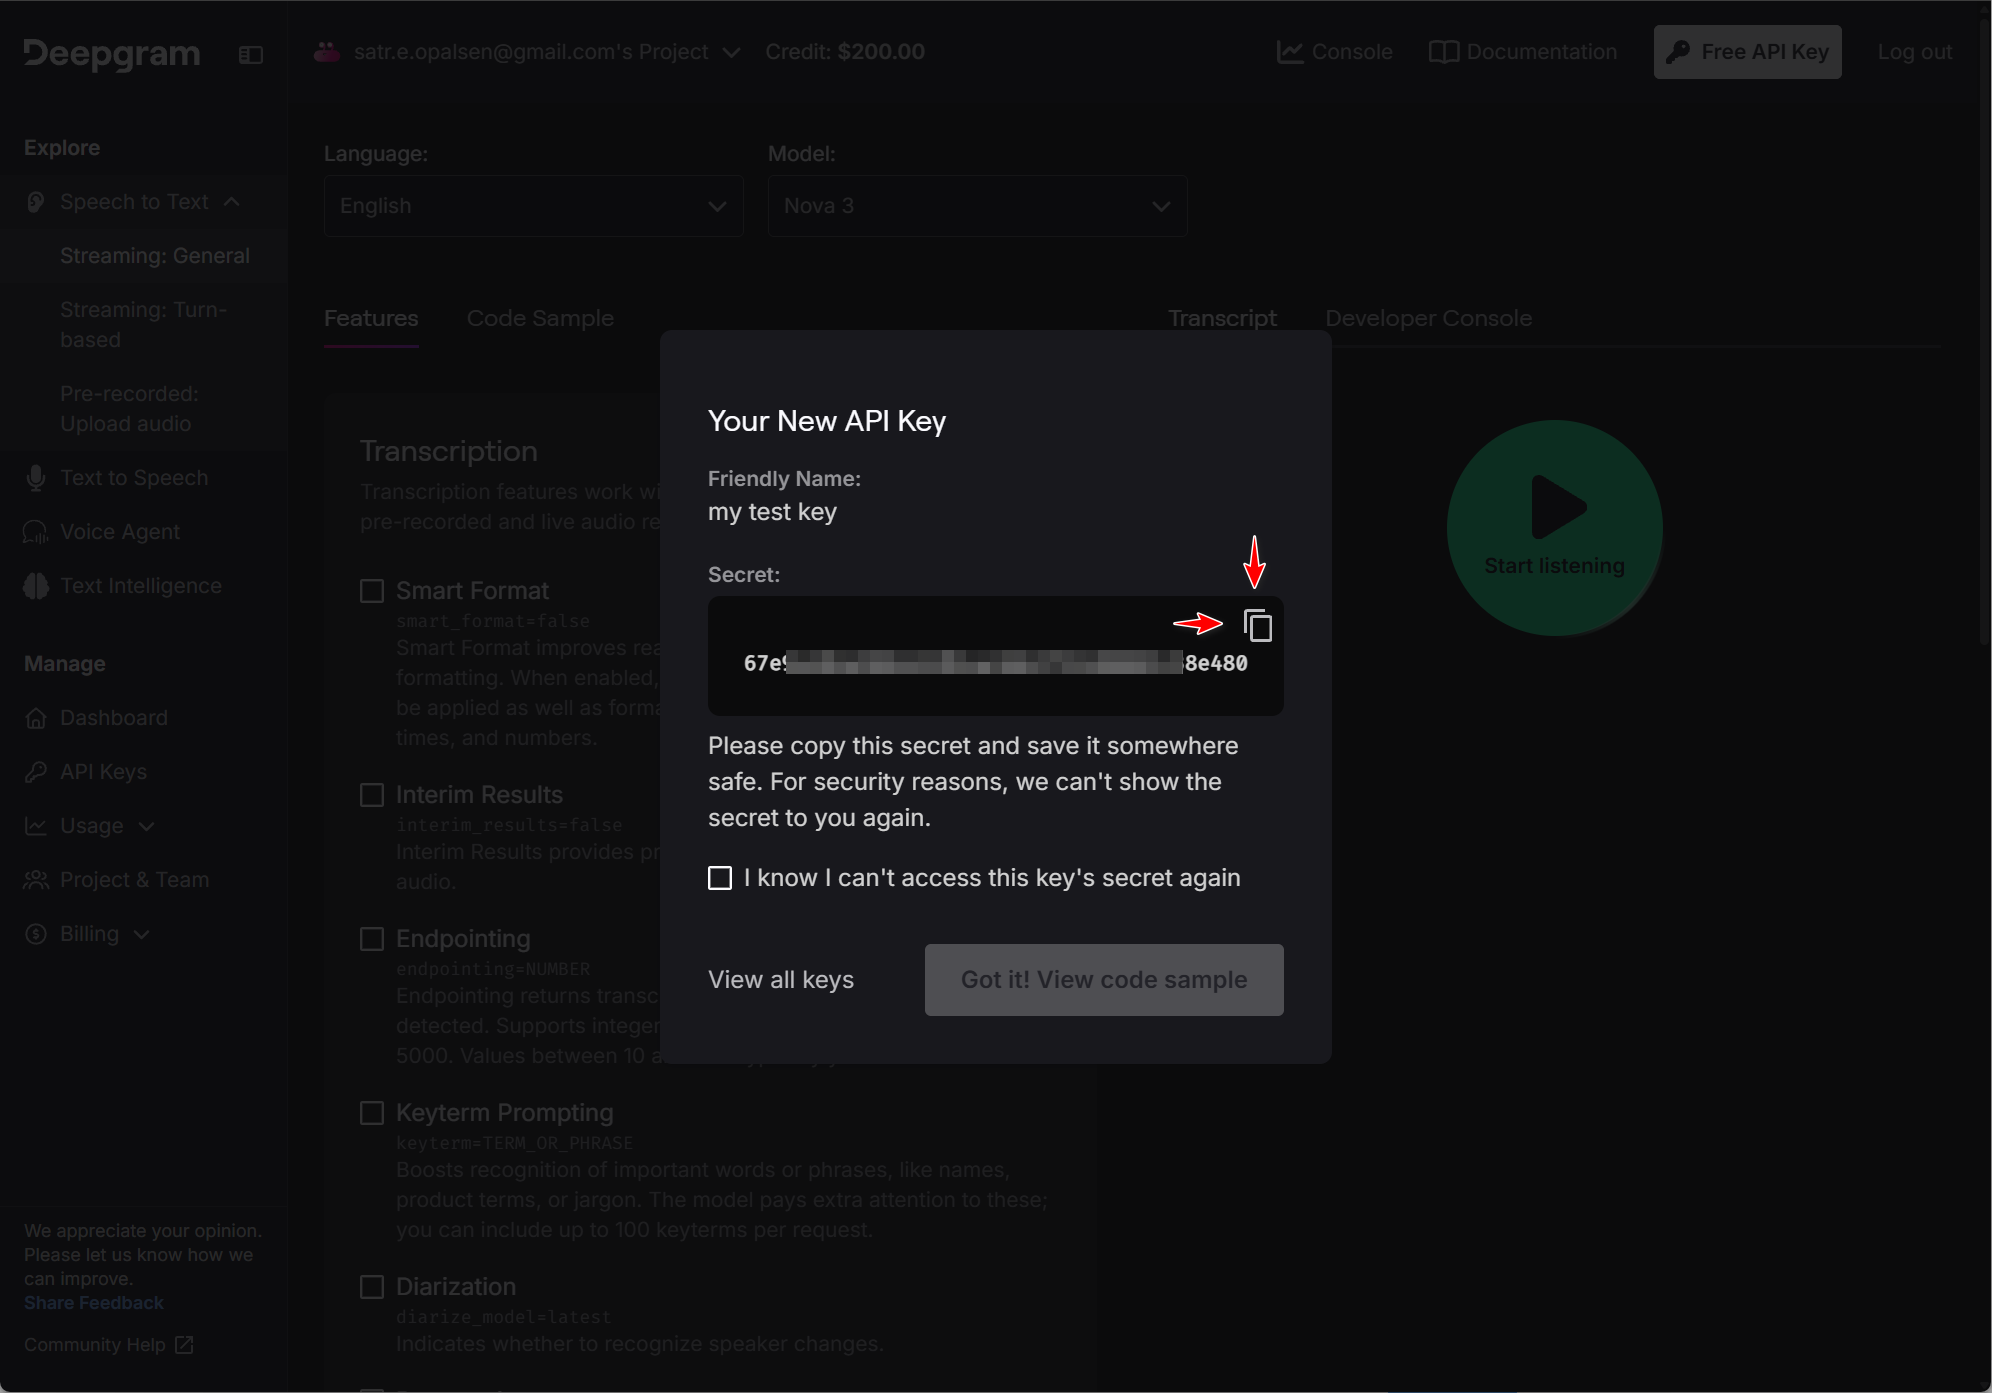Image resolution: width=1992 pixels, height=1393 pixels.
Task: Enable Diarization checkbox
Action: pyautogui.click(x=372, y=1287)
